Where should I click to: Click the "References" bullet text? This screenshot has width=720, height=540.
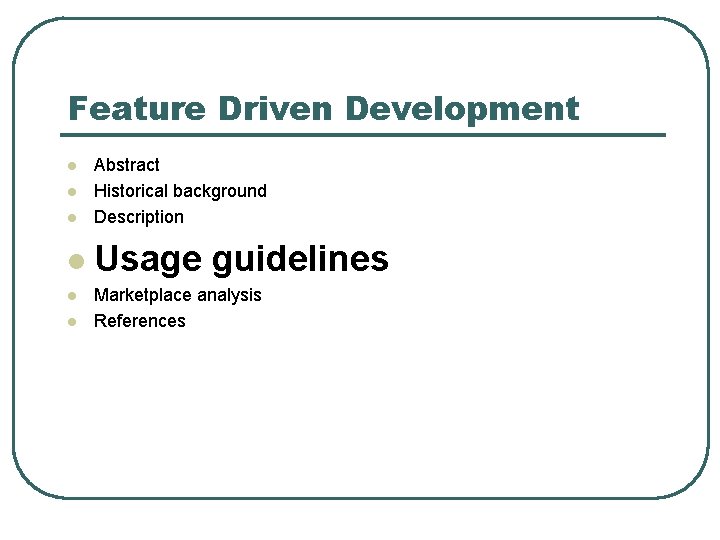click(x=140, y=321)
